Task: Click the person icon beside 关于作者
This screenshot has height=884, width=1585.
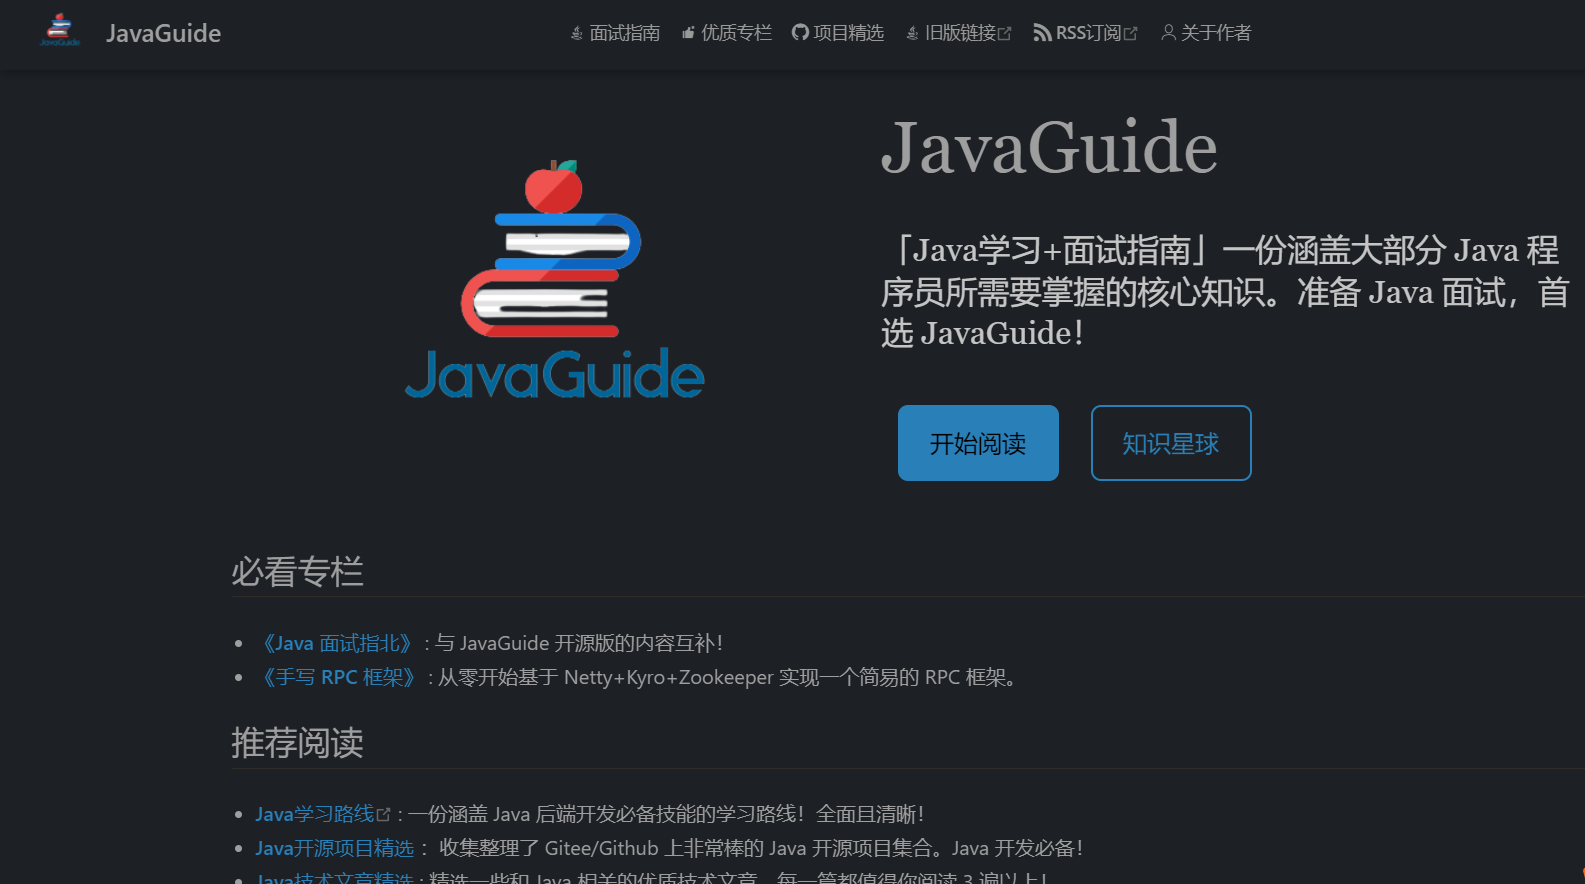Action: pyautogui.click(x=1168, y=33)
